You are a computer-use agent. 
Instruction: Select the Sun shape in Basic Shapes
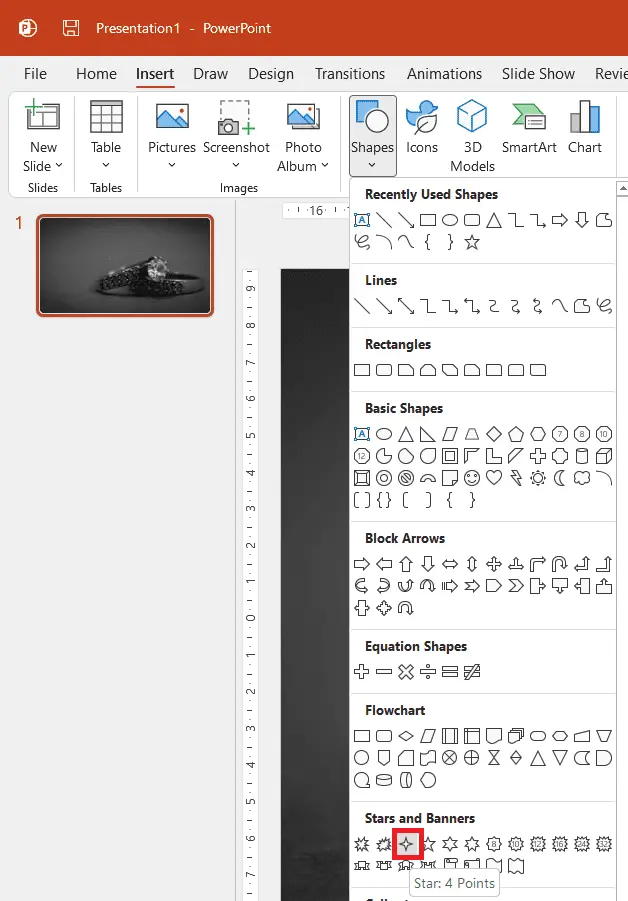click(x=538, y=478)
